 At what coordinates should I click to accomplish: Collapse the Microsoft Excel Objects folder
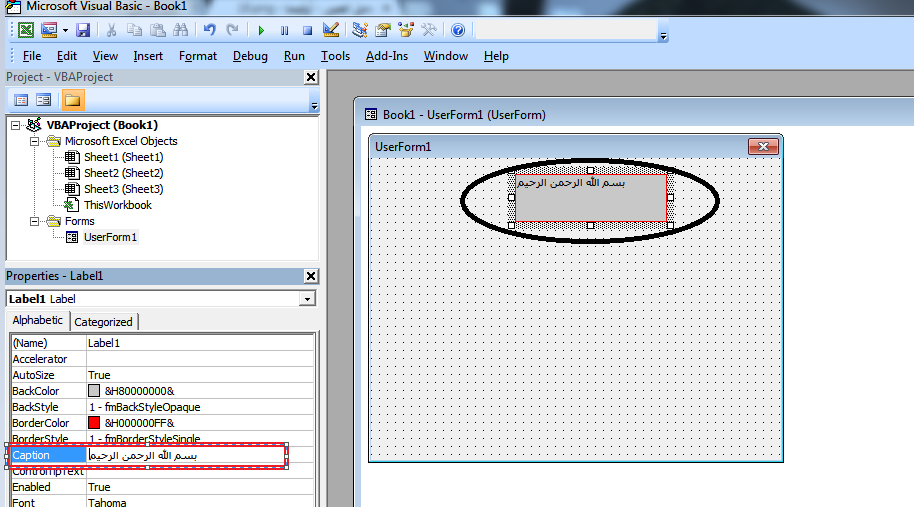34,142
